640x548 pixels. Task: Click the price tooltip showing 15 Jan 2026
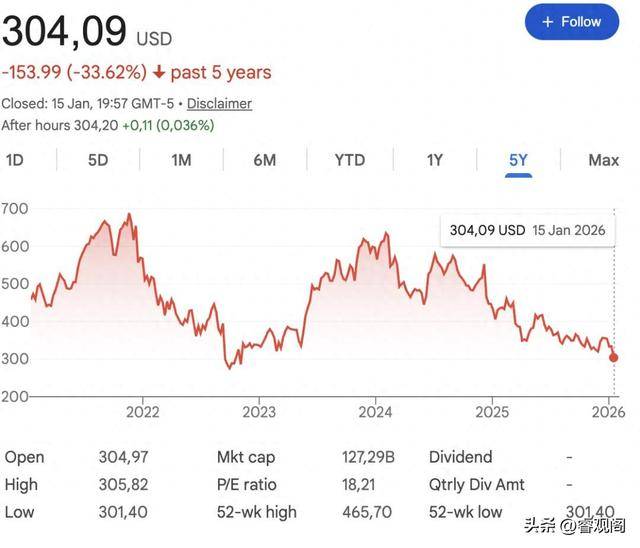pos(527,230)
